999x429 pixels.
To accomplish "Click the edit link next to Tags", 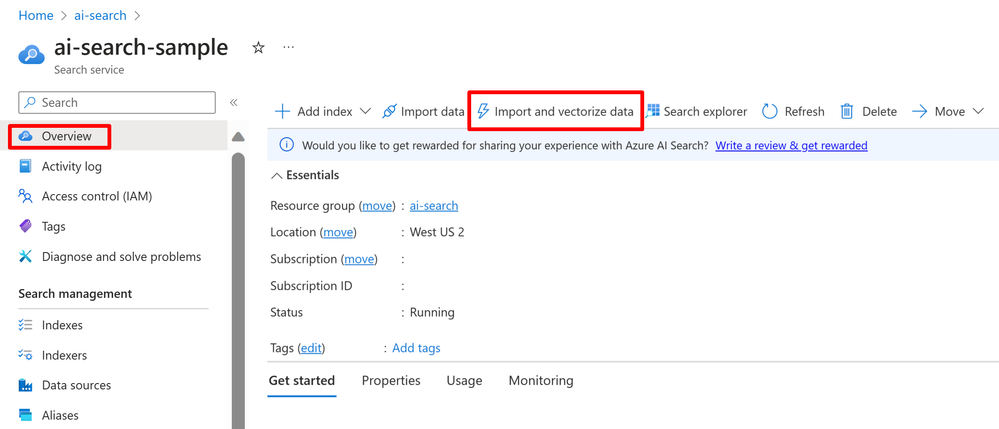I will coord(311,348).
